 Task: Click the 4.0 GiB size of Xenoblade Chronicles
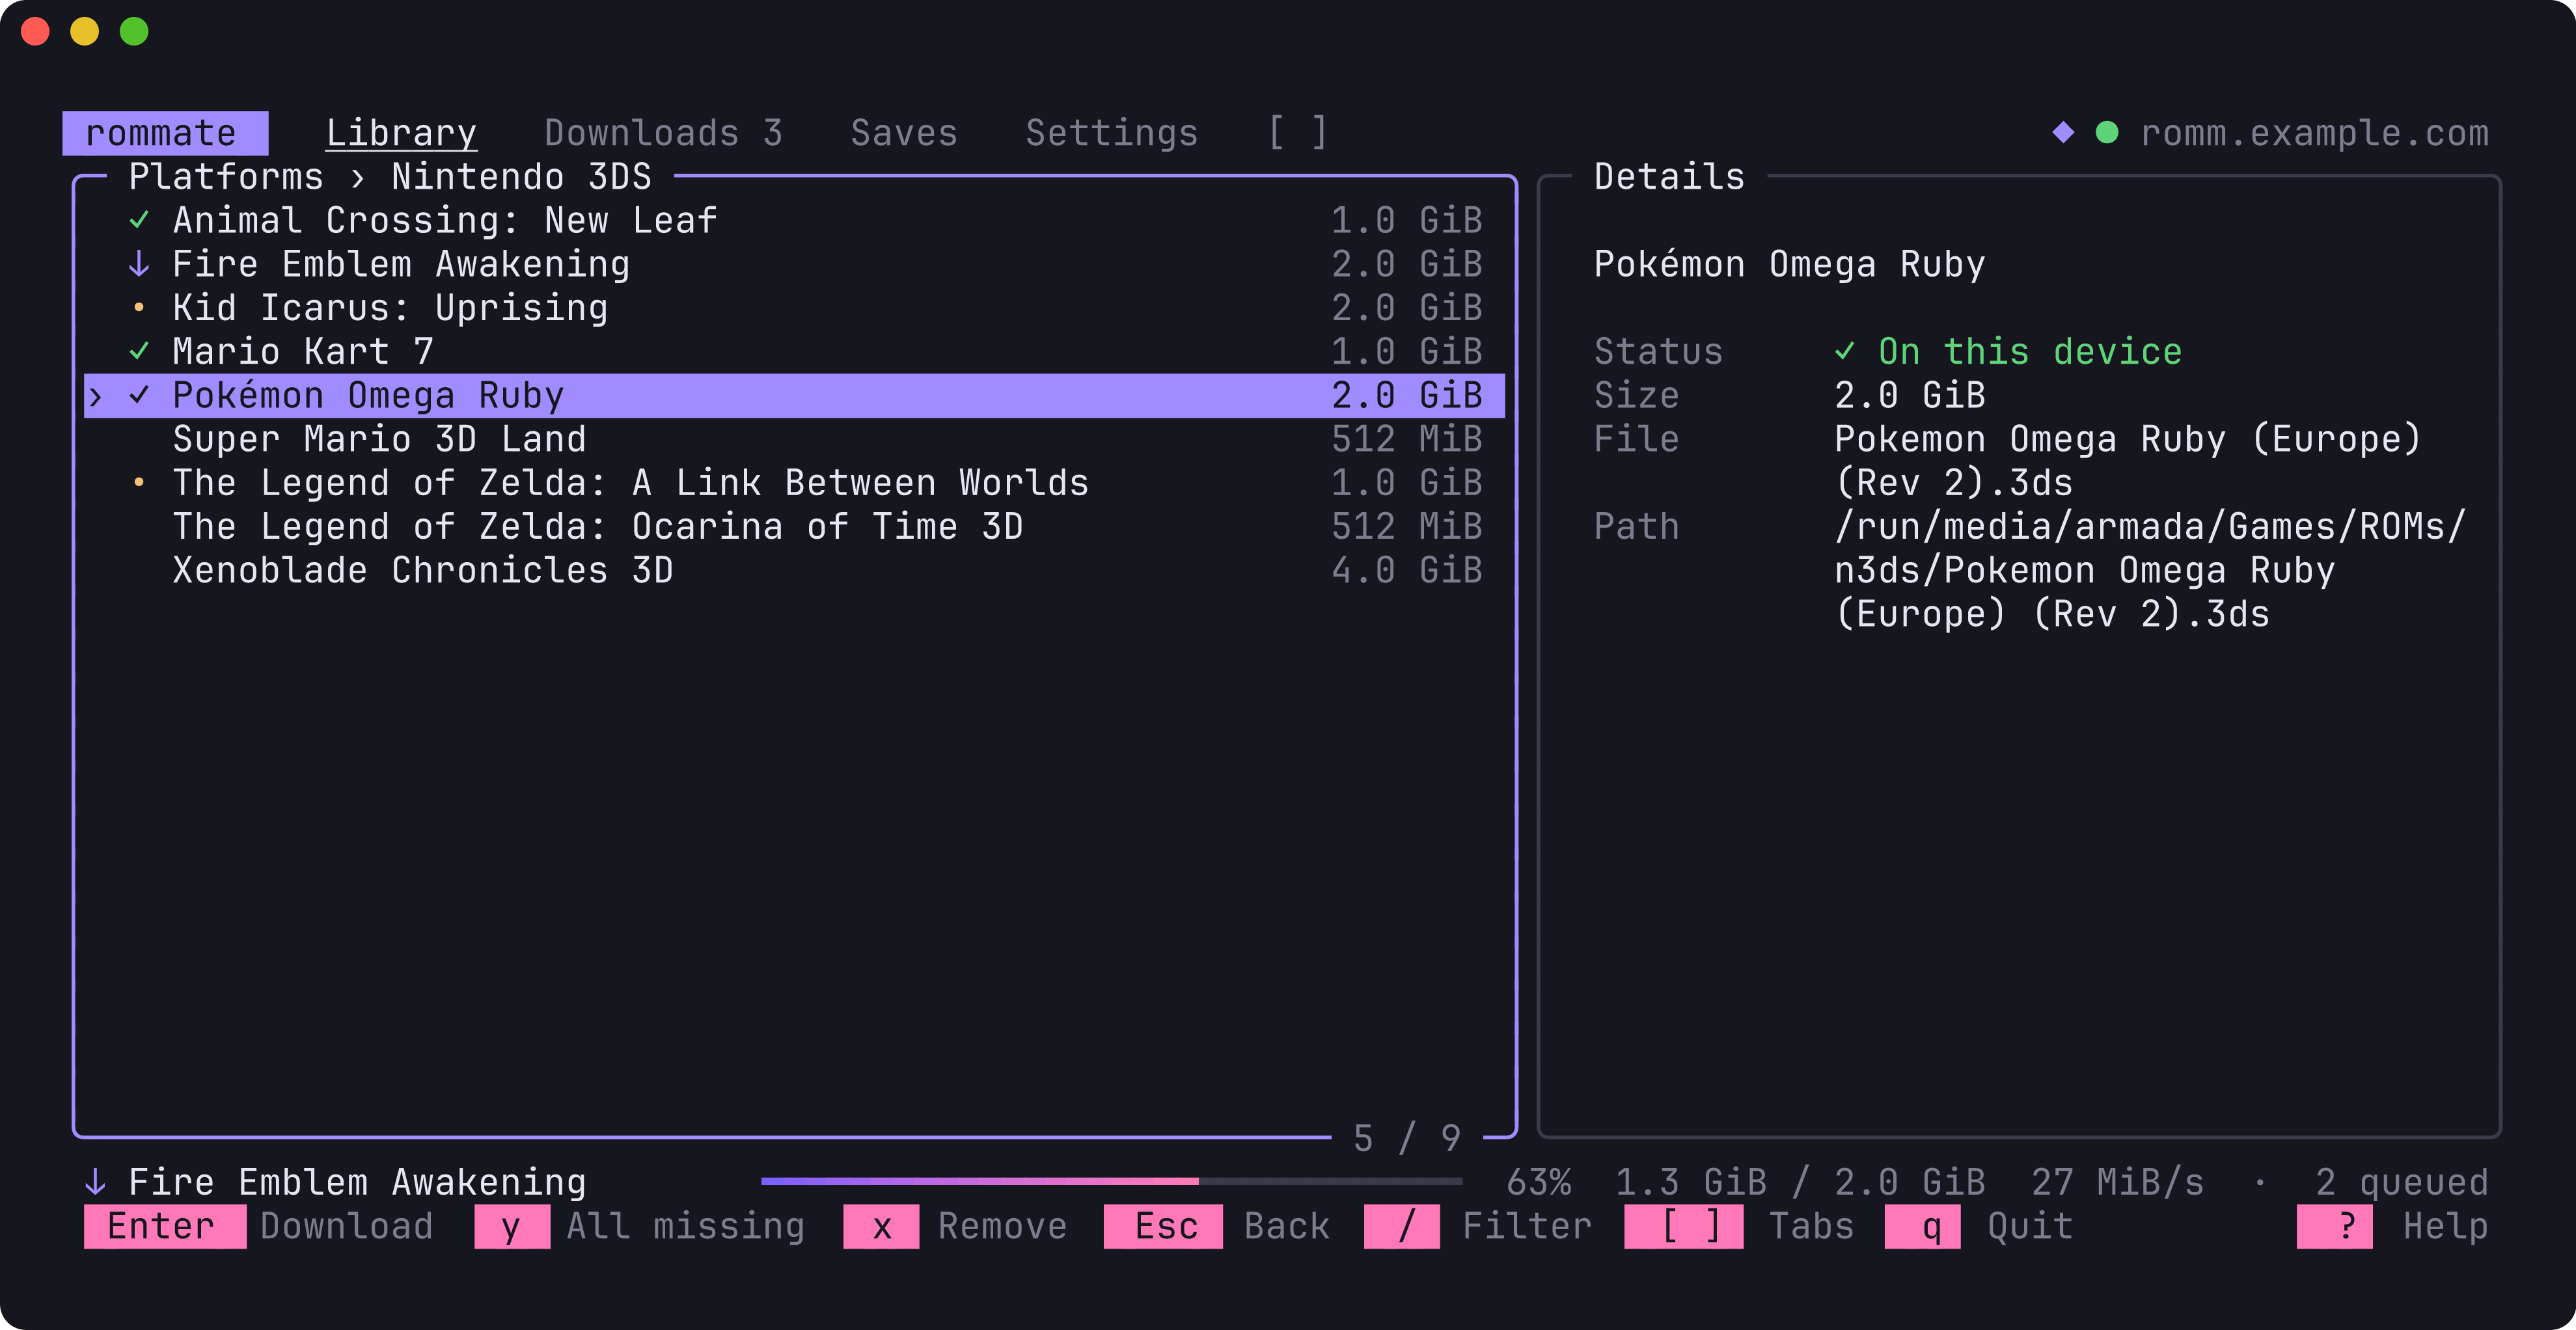(1406, 570)
